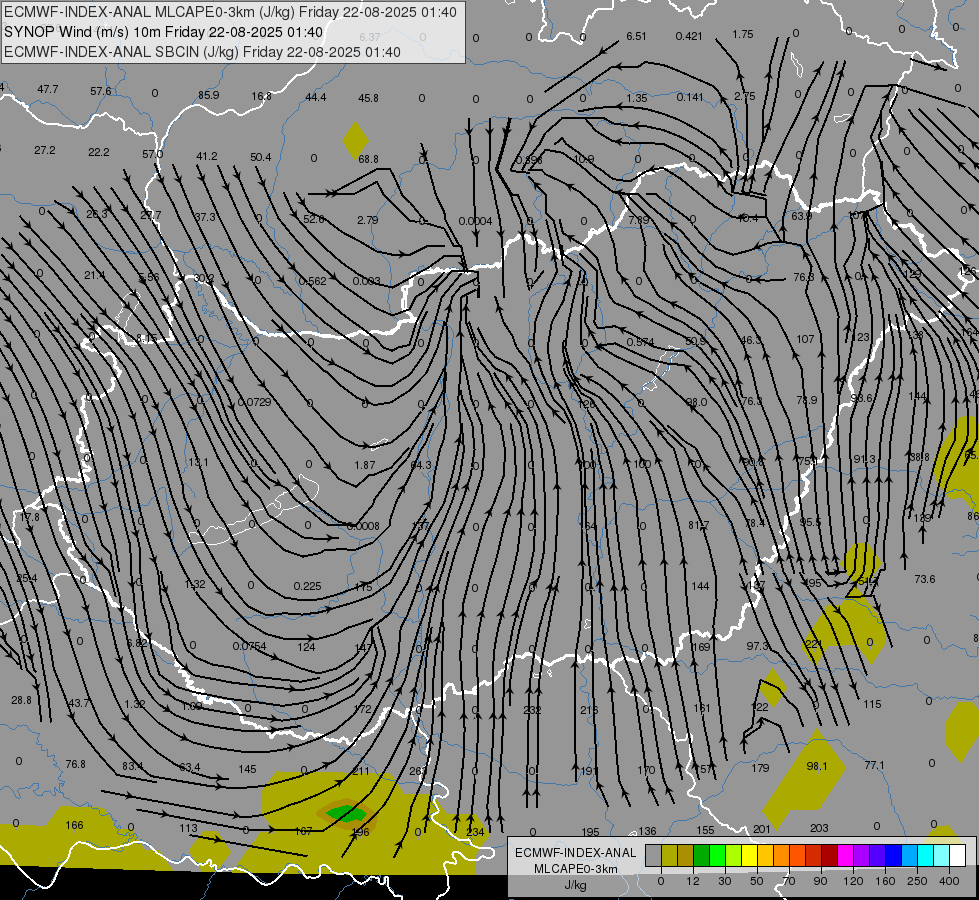This screenshot has height=900, width=979.
Task: Click the legend tick value 90
Action: pos(820,881)
